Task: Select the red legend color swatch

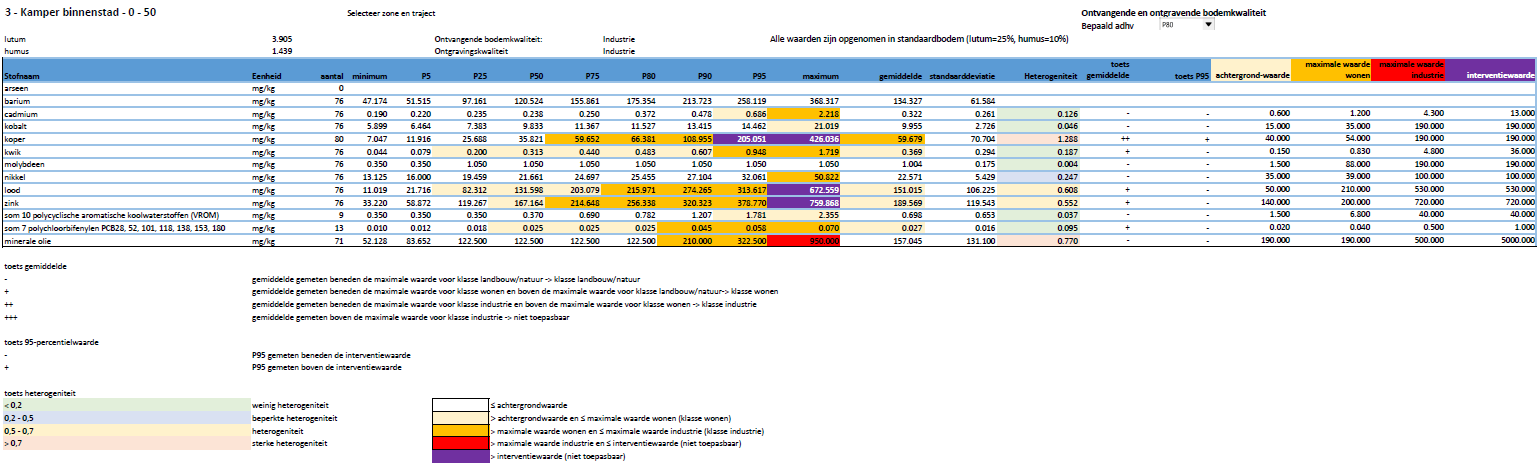Action: tap(458, 443)
